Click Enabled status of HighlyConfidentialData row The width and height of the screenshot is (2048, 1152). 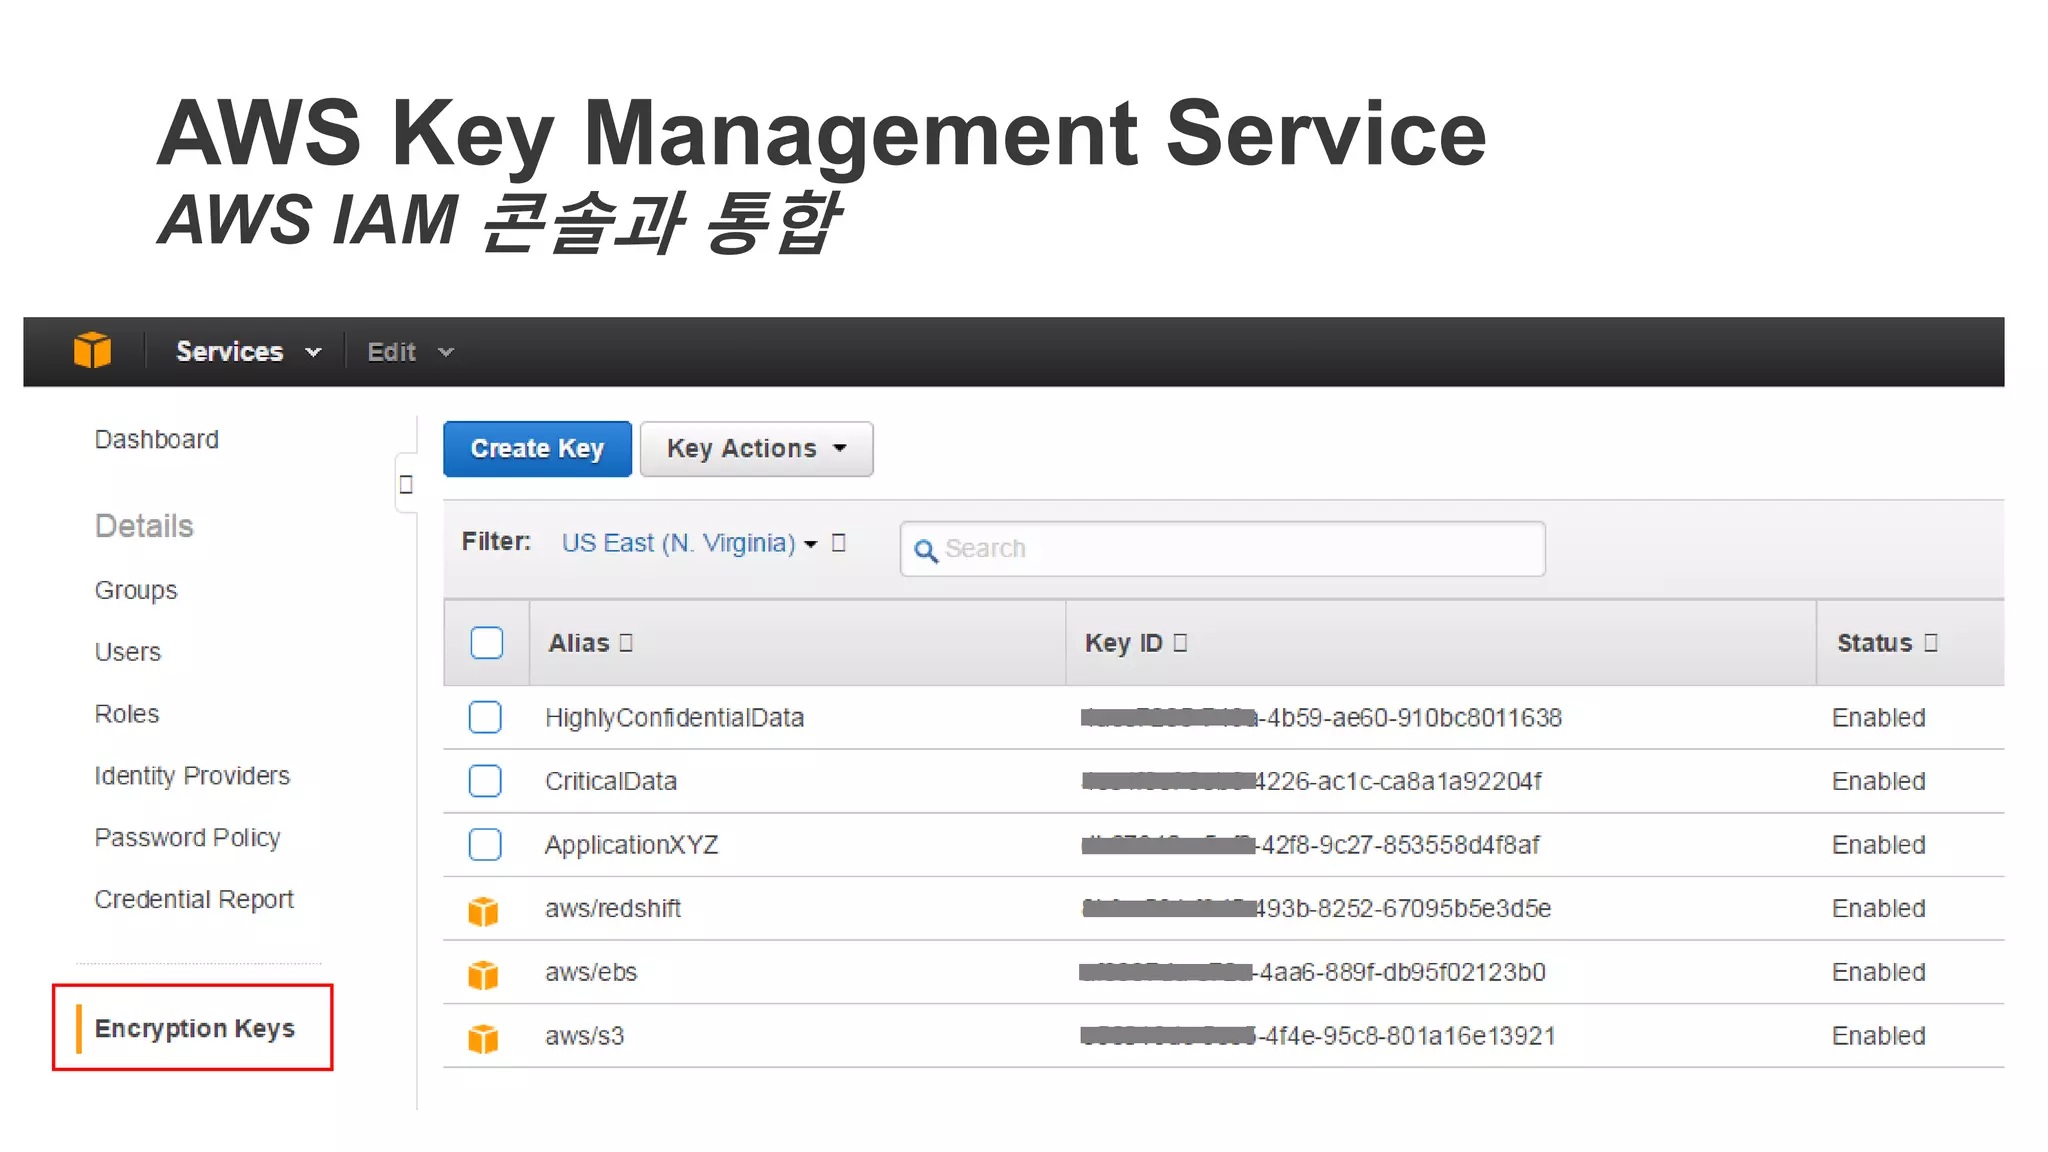[x=1878, y=718]
